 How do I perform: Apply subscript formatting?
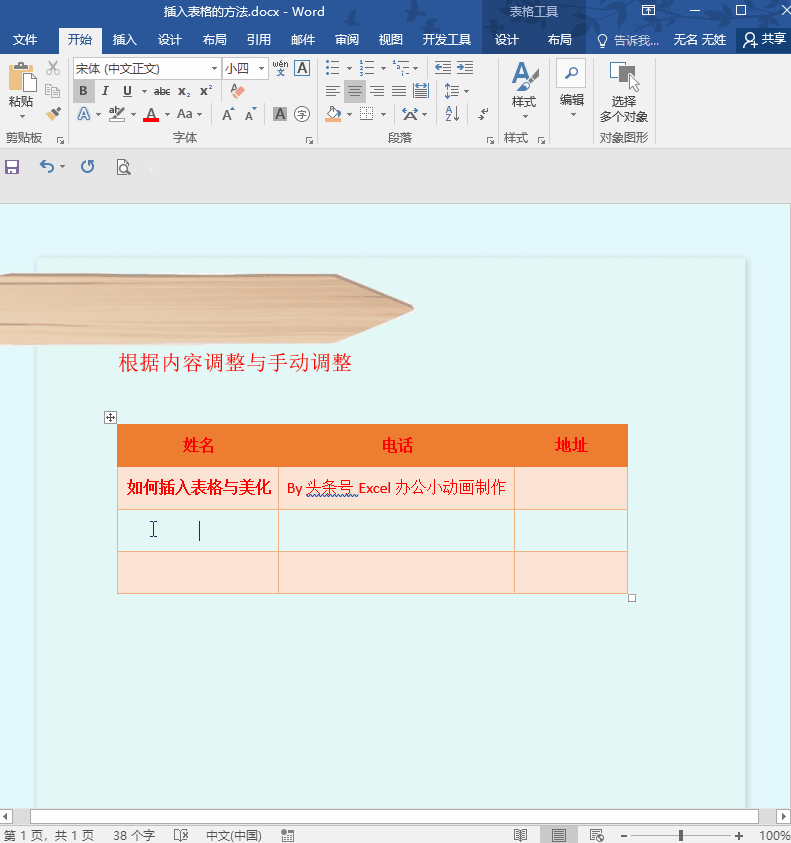(x=184, y=91)
